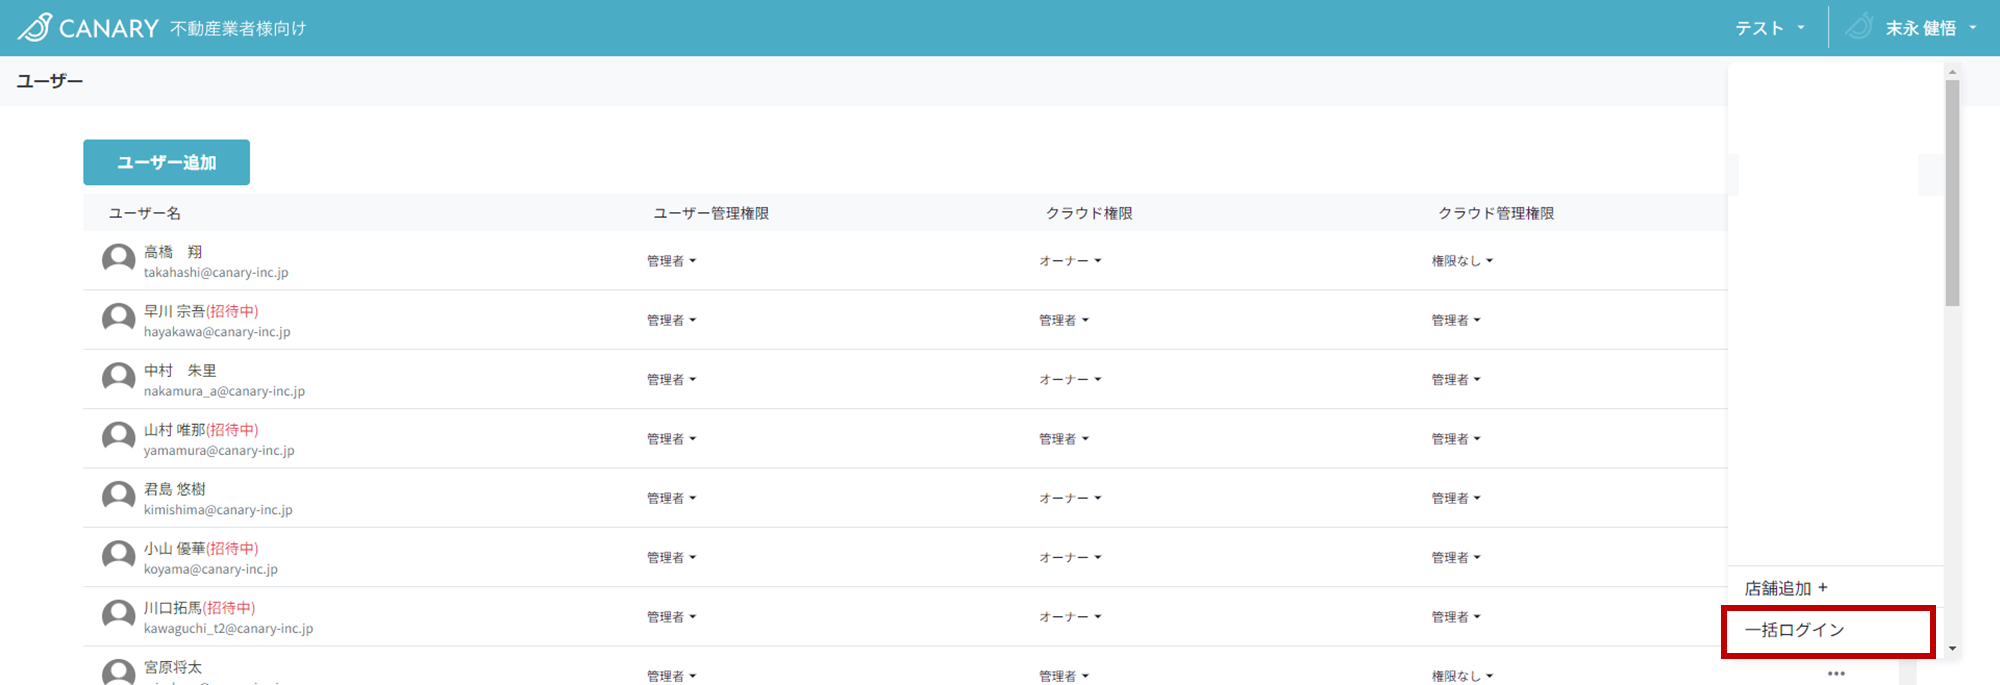
Task: Open cloud management dropdown for 小山 優華
Action: 1456,558
